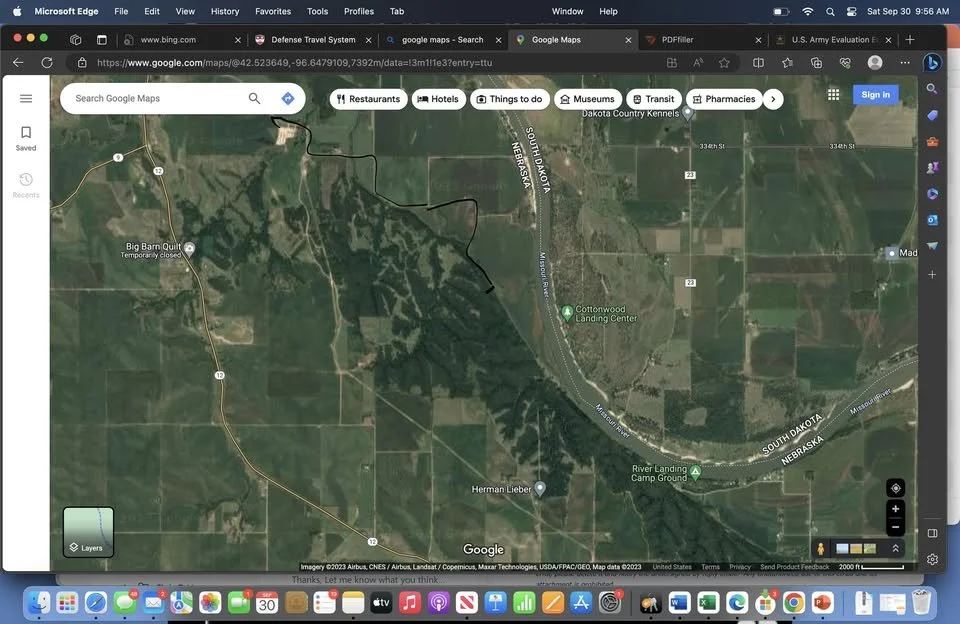Open the Bing Copilot sidebar icon

tap(932, 62)
